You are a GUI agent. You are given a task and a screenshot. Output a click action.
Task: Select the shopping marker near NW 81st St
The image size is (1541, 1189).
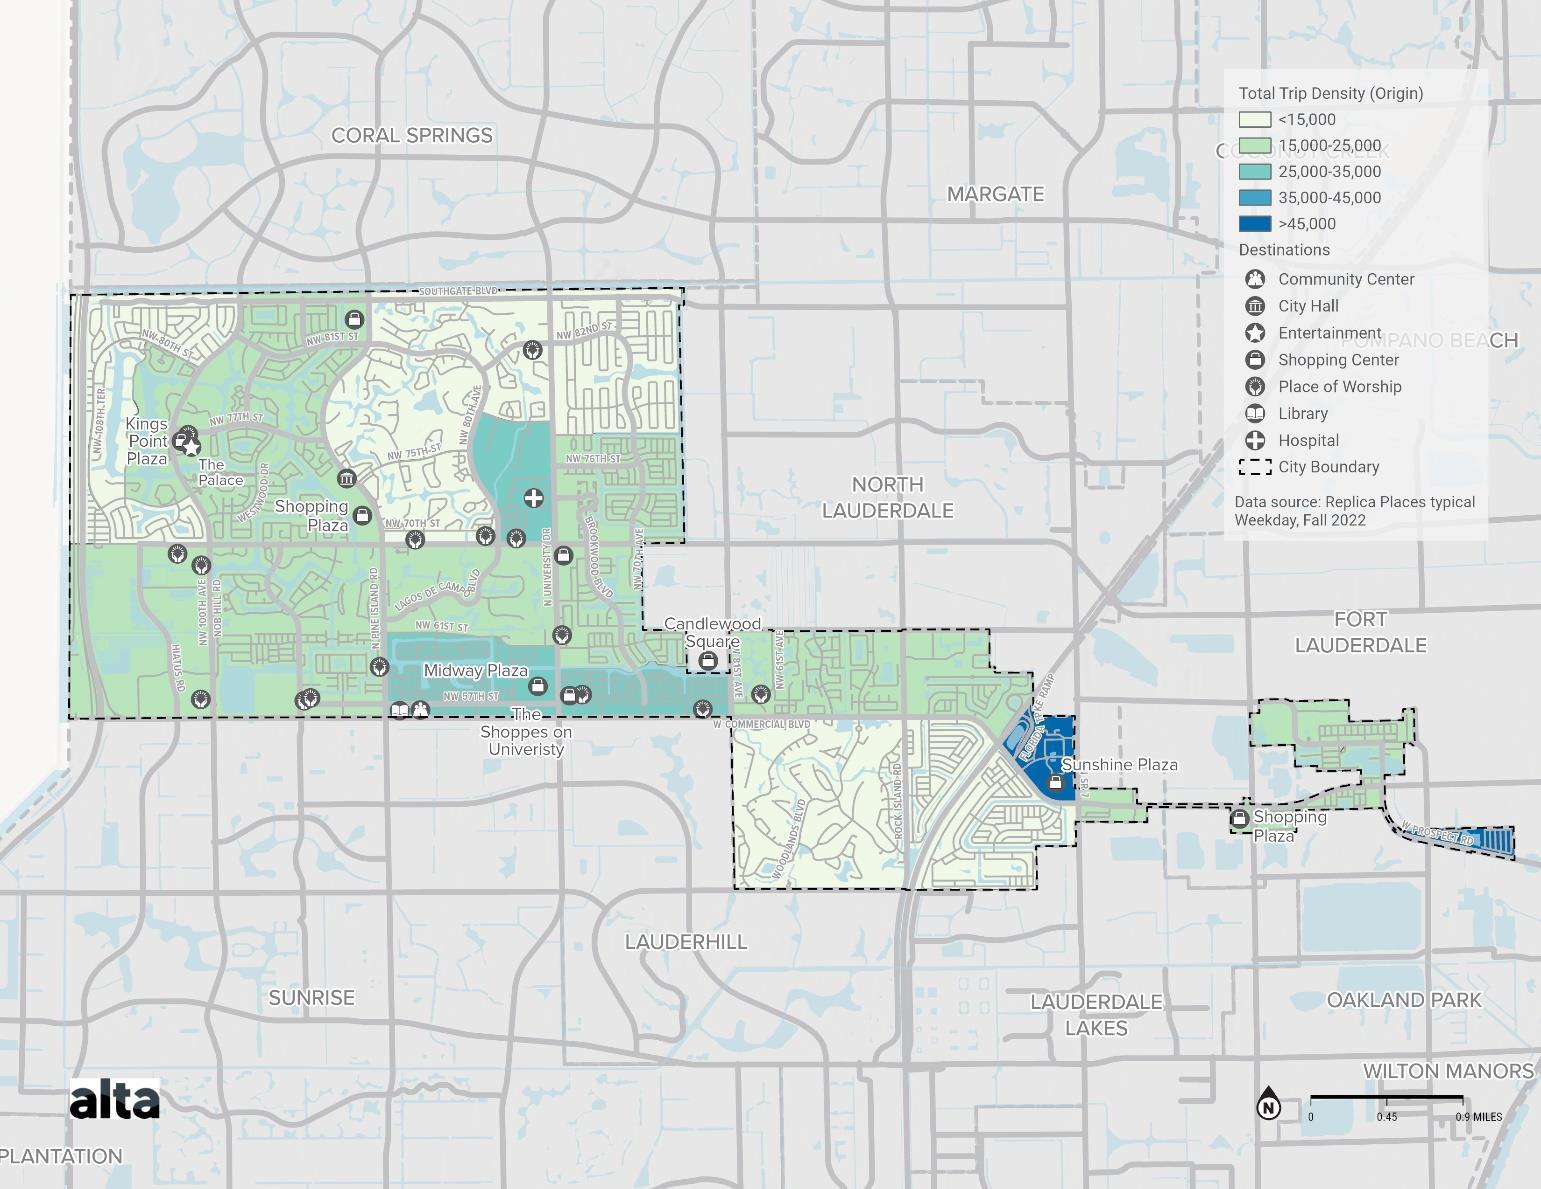353,319
